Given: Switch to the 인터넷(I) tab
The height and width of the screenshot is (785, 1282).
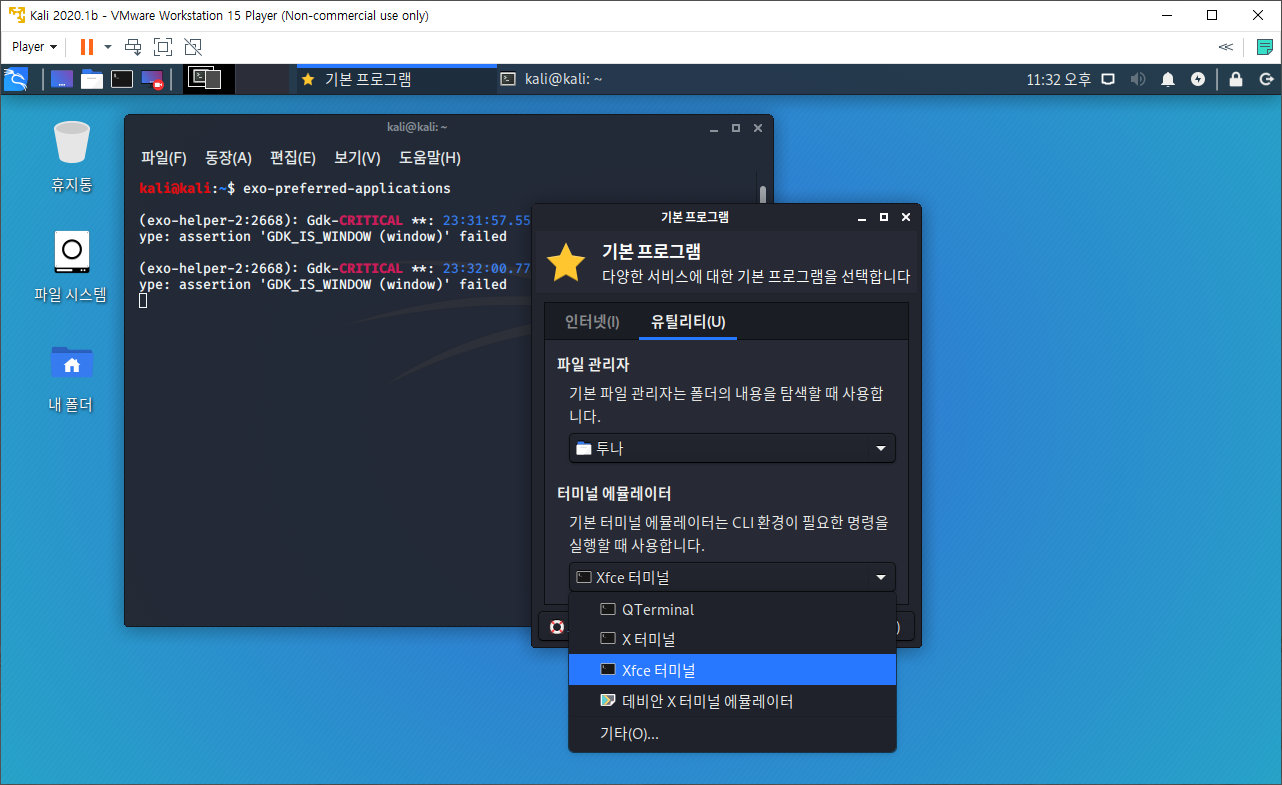Looking at the screenshot, I should 592,322.
